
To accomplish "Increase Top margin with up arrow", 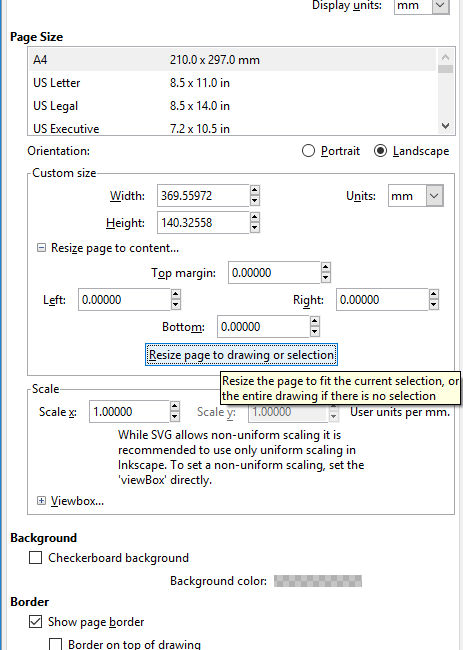I will [x=326, y=267].
